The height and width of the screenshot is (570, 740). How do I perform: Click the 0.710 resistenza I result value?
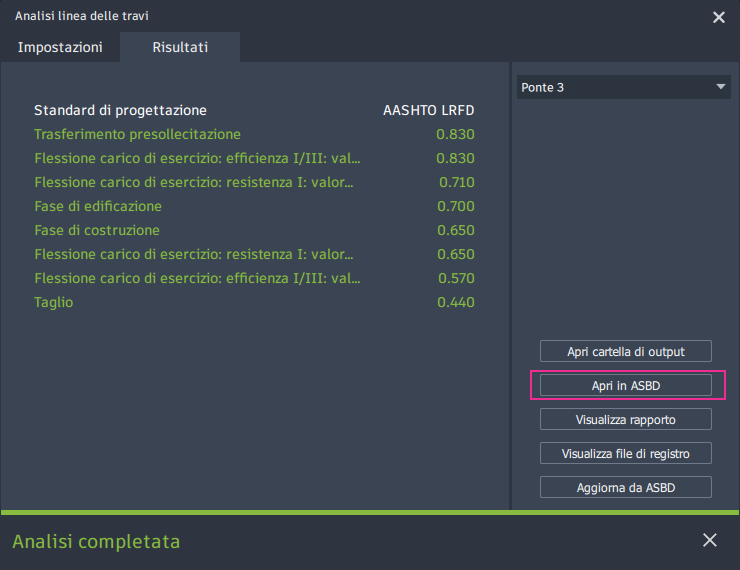point(456,182)
